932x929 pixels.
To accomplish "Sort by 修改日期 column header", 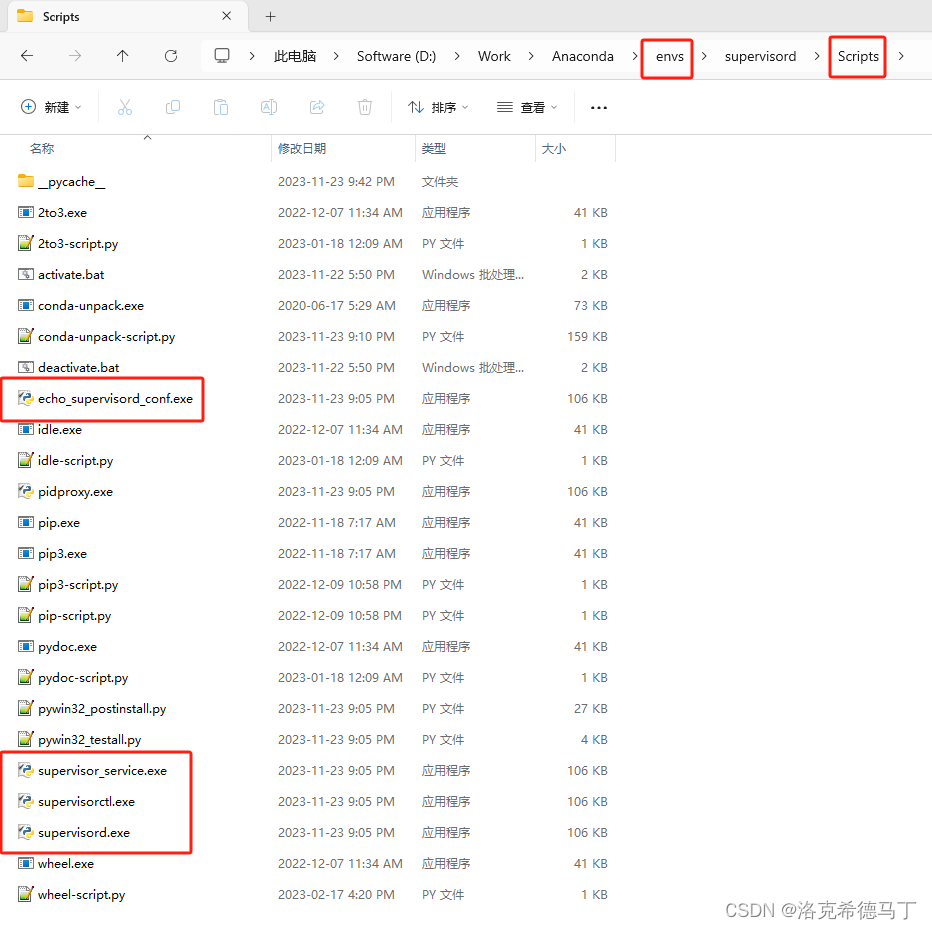I will tap(302, 149).
